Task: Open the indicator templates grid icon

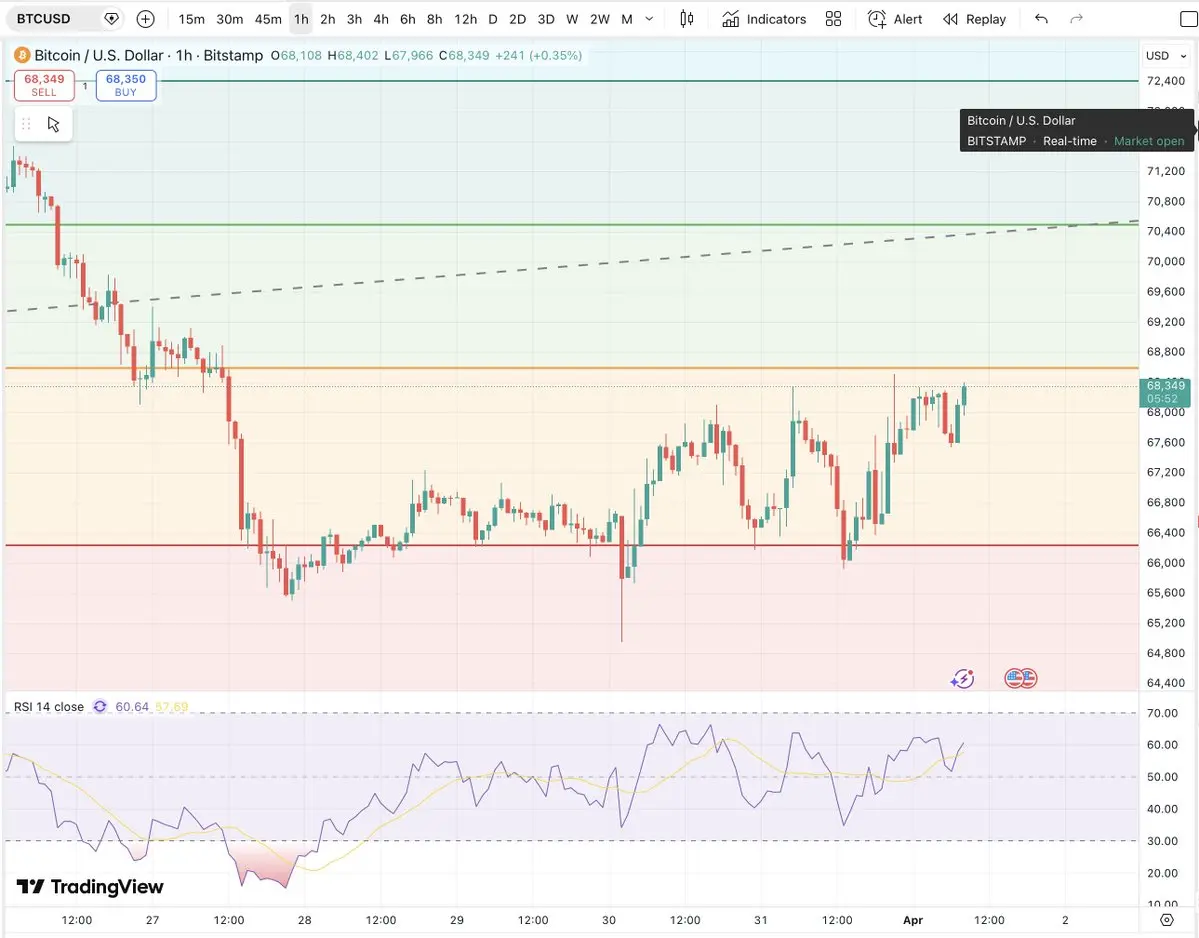Action: coord(833,19)
